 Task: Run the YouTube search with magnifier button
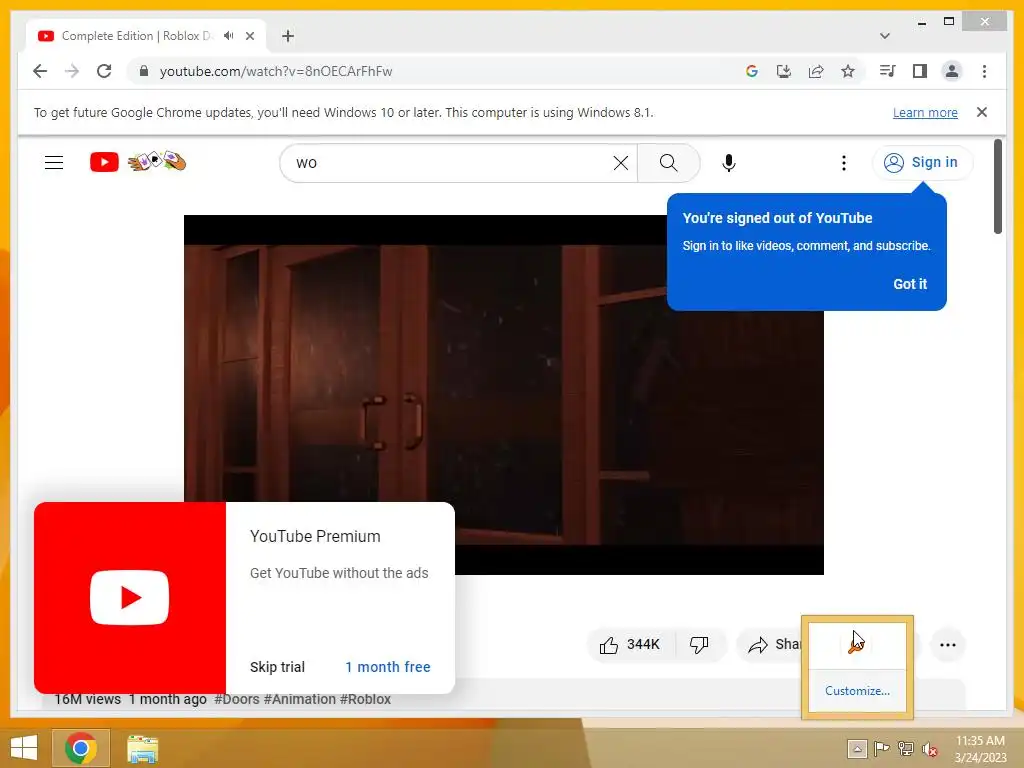click(x=668, y=163)
